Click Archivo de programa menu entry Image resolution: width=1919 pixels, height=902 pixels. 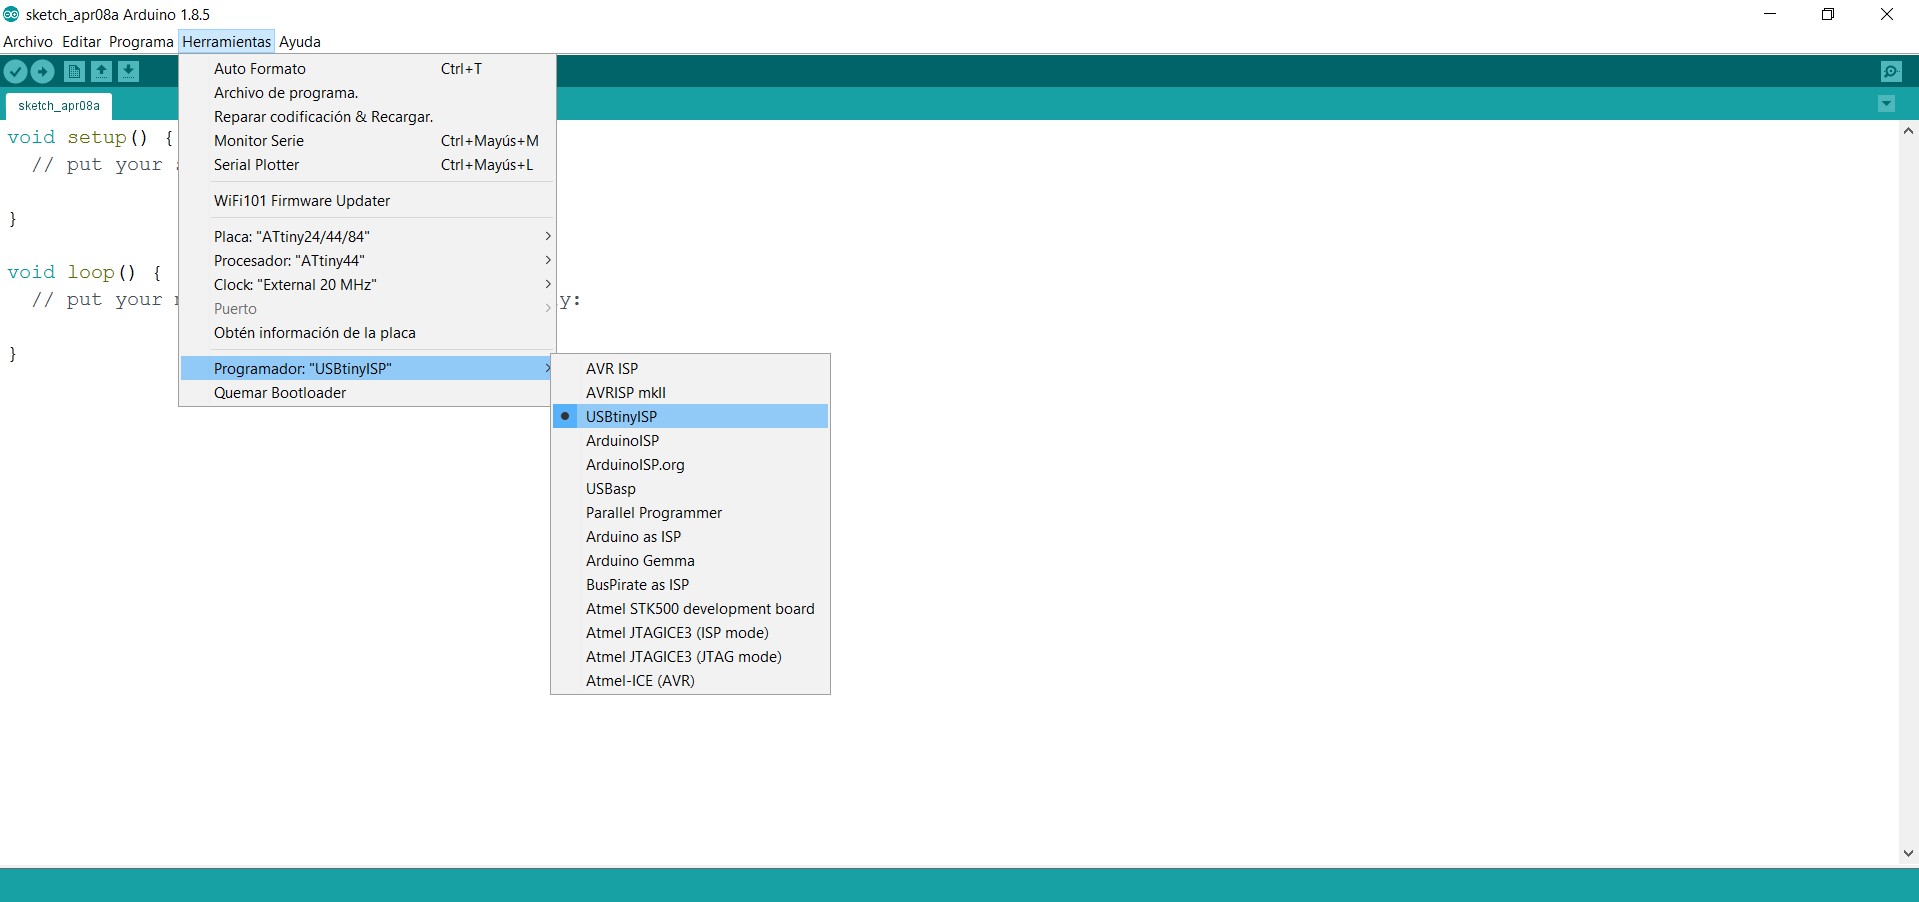[367, 92]
